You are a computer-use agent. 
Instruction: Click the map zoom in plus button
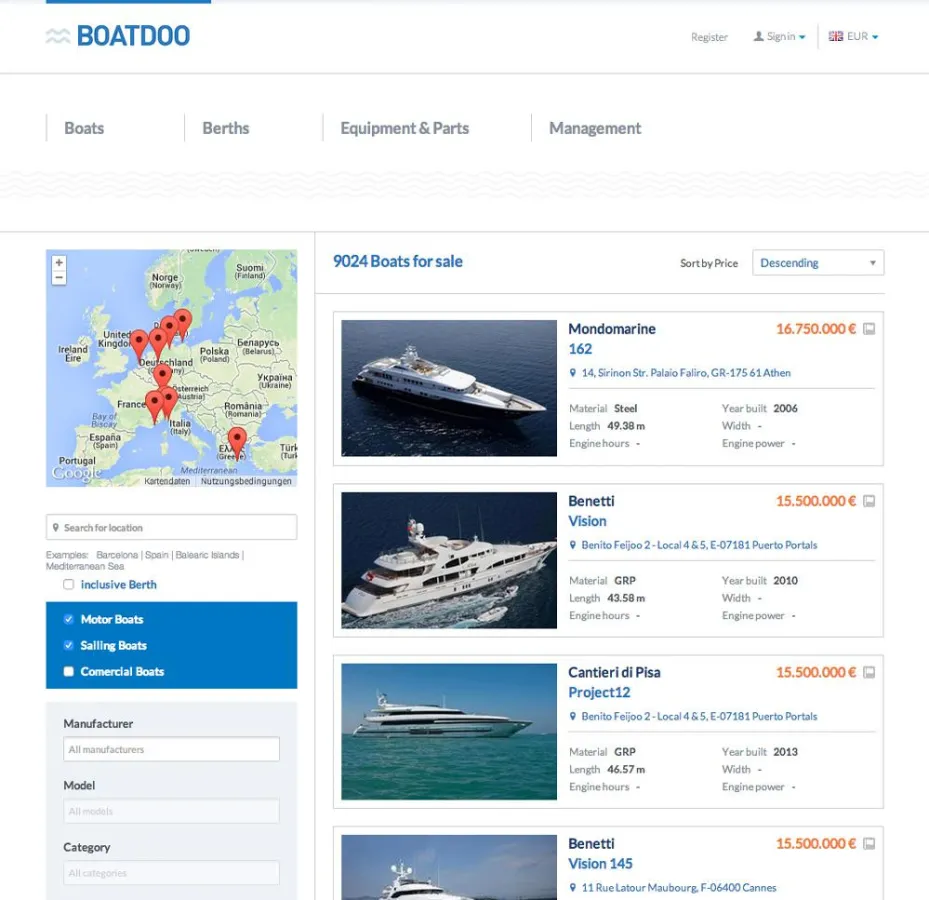click(59, 263)
